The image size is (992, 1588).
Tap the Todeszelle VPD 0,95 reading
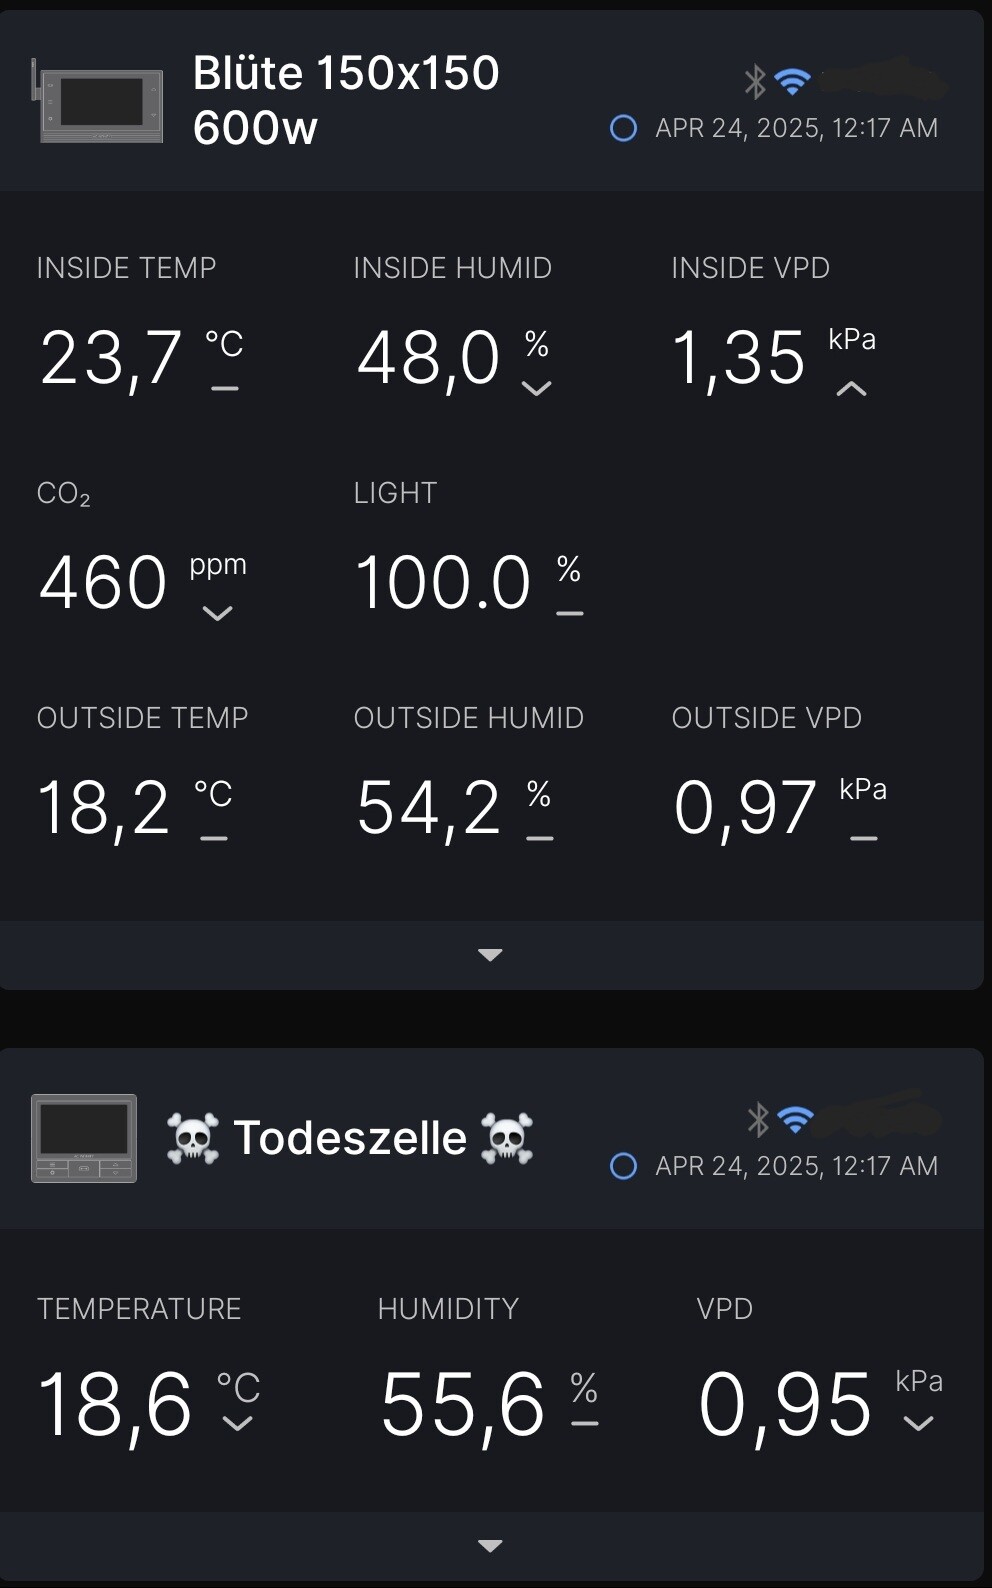tap(785, 1405)
